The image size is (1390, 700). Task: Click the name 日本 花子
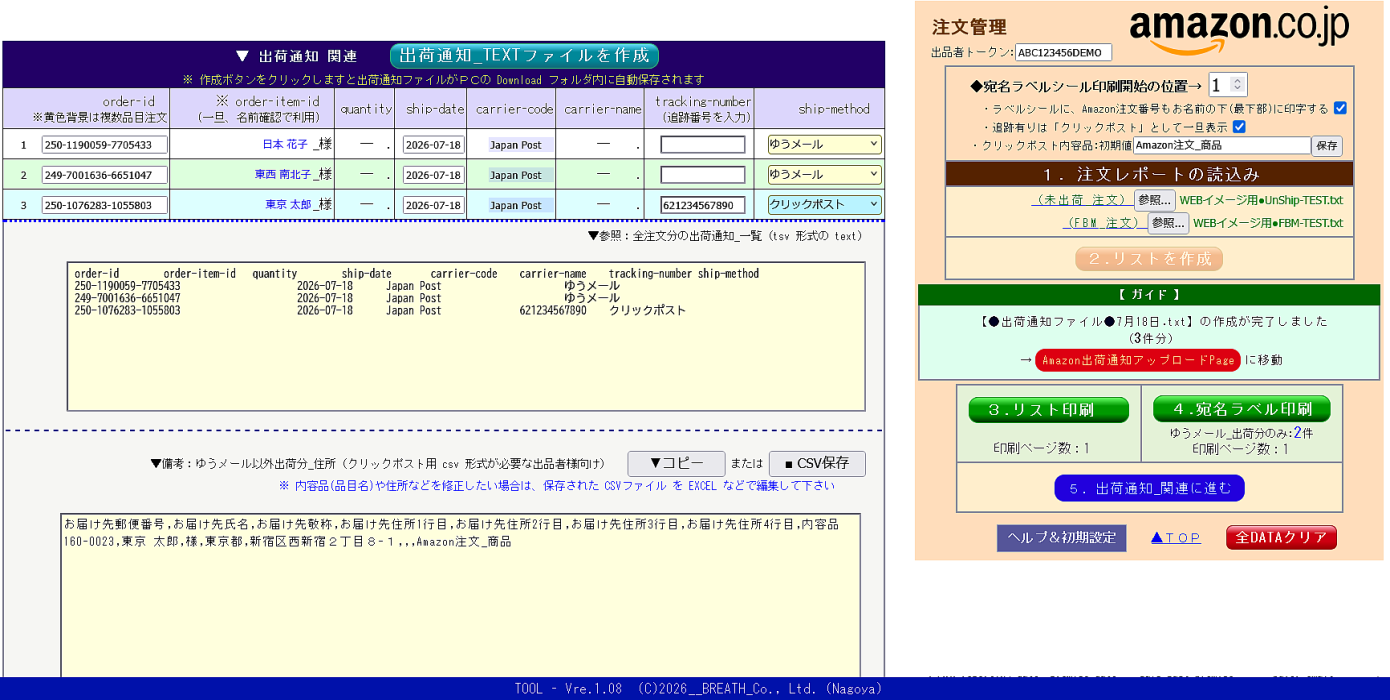pos(285,145)
